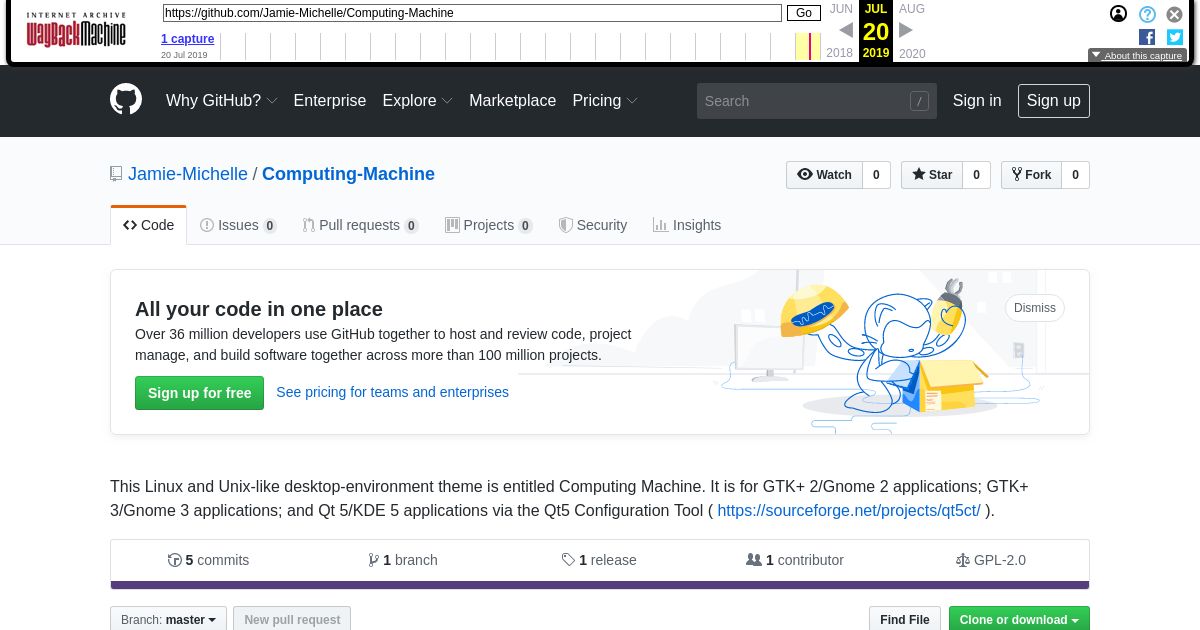Click the forks count 0
Screen dimensions: 1200x630
tap(1075, 175)
